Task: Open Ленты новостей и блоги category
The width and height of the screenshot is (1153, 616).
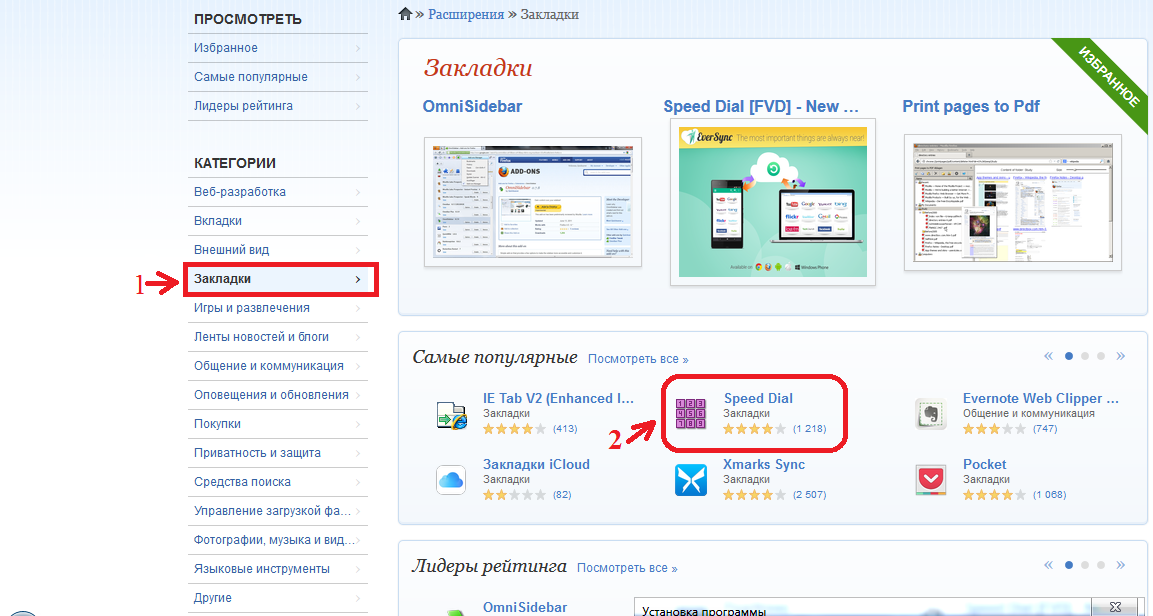Action: [x=278, y=337]
